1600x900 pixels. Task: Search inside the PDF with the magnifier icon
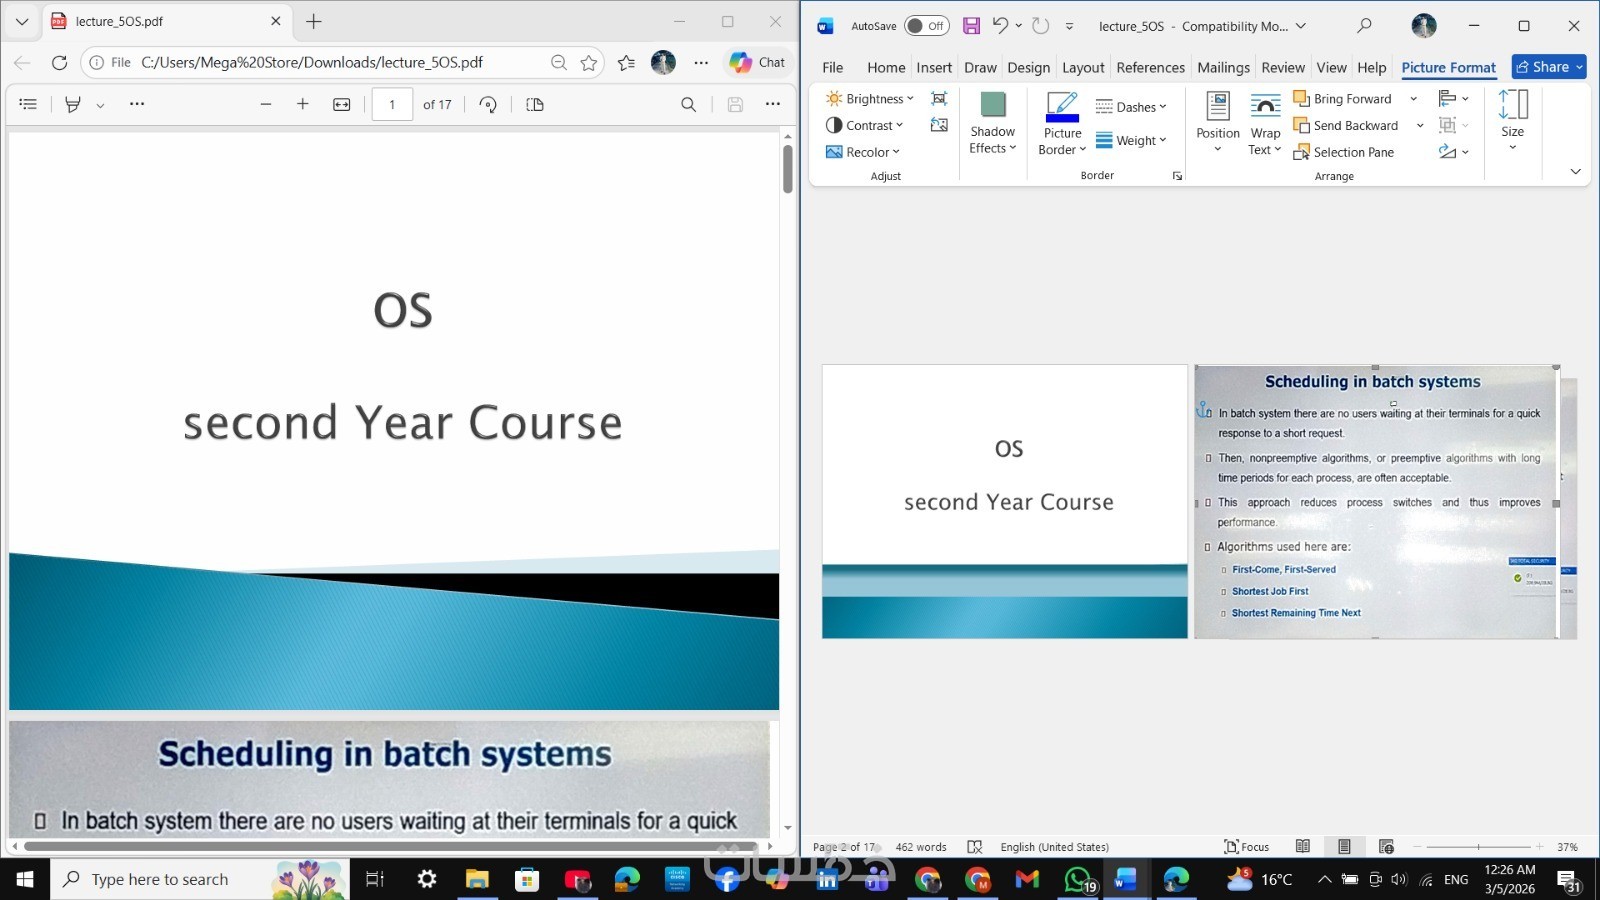click(688, 104)
